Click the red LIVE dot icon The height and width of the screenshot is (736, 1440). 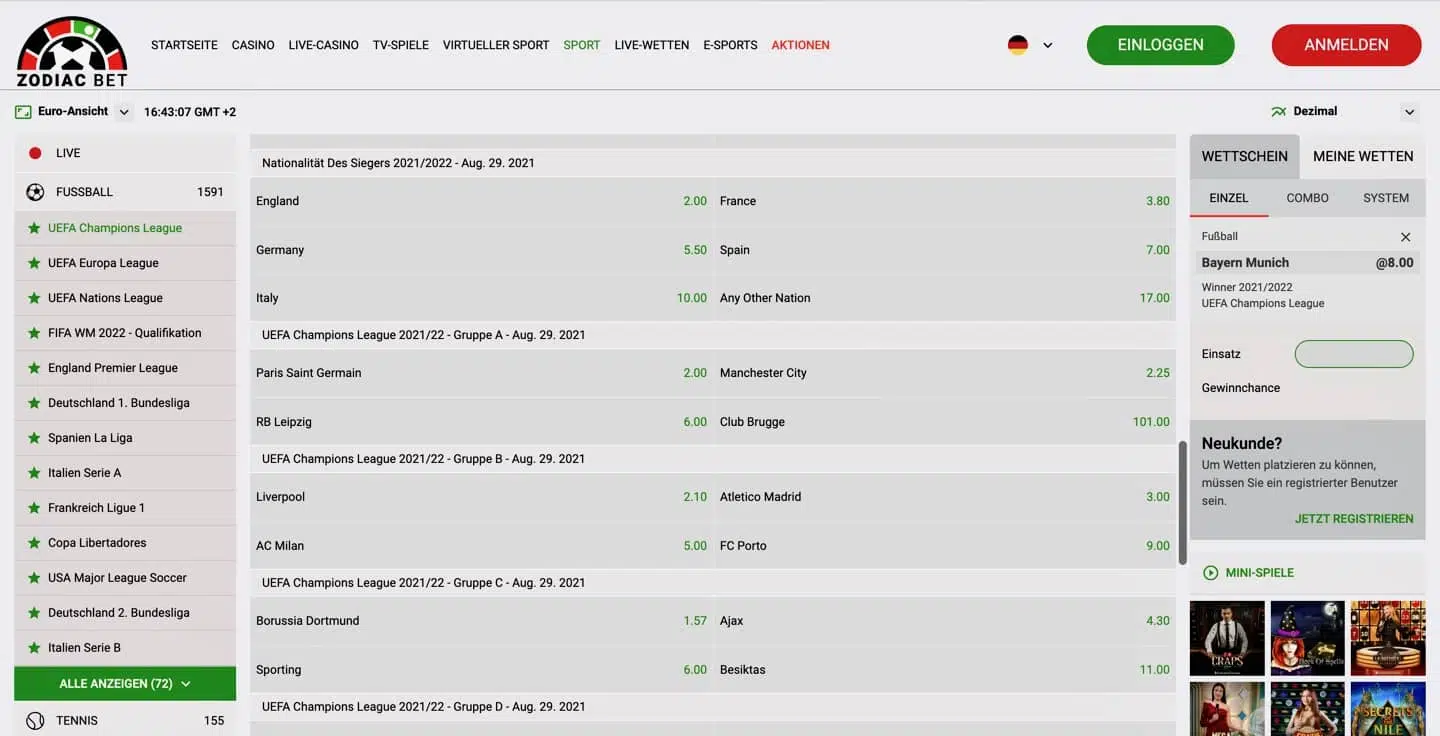[x=35, y=153]
